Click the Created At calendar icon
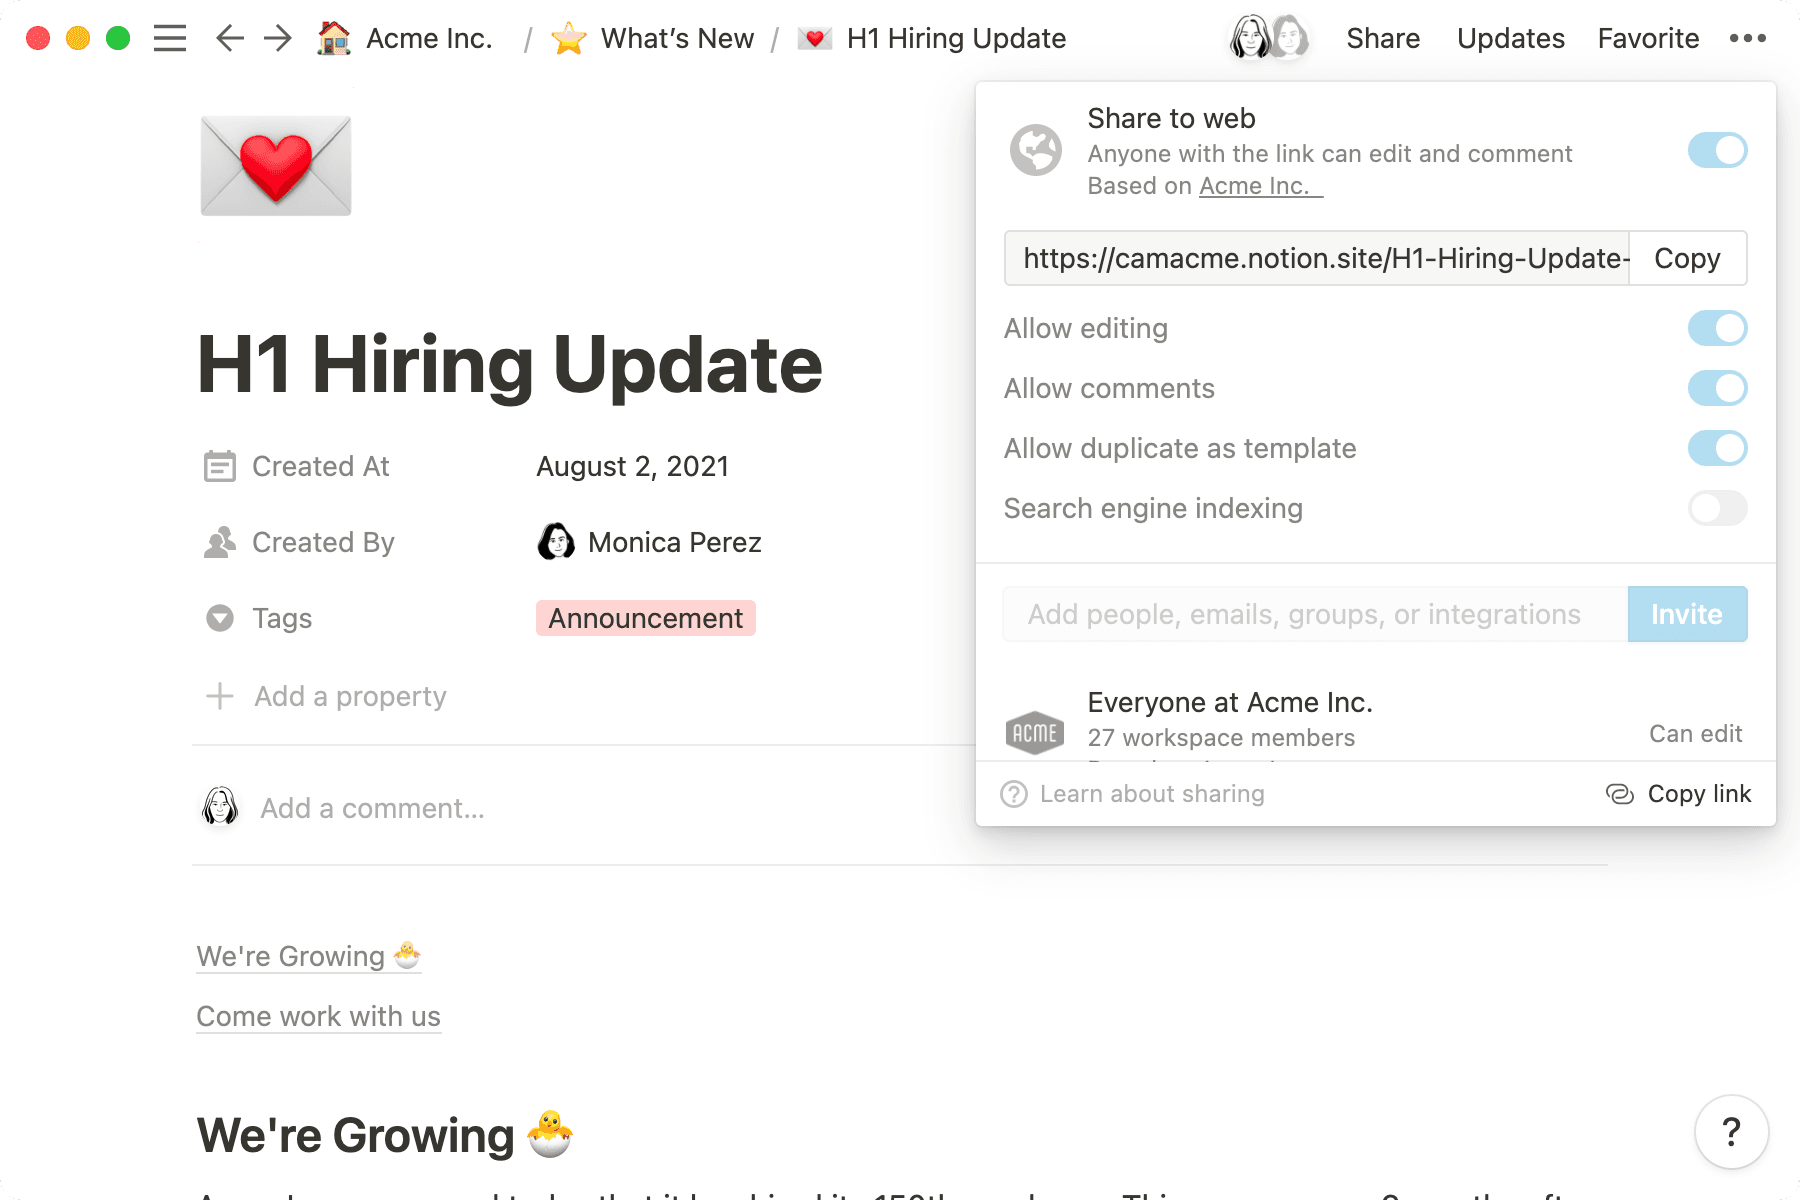 coord(219,465)
